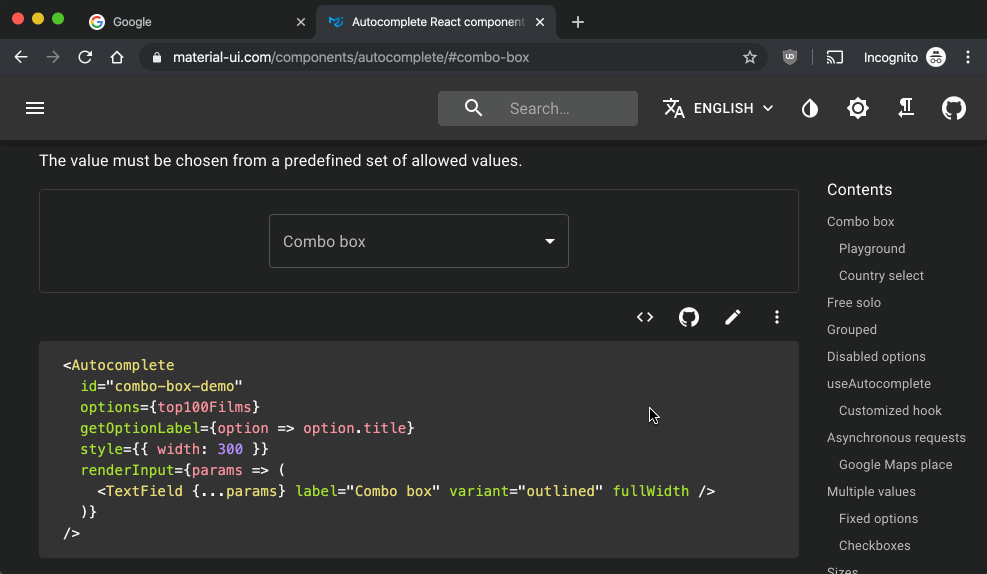View site lock security info
Screen dimensions: 987x574
click(157, 57)
